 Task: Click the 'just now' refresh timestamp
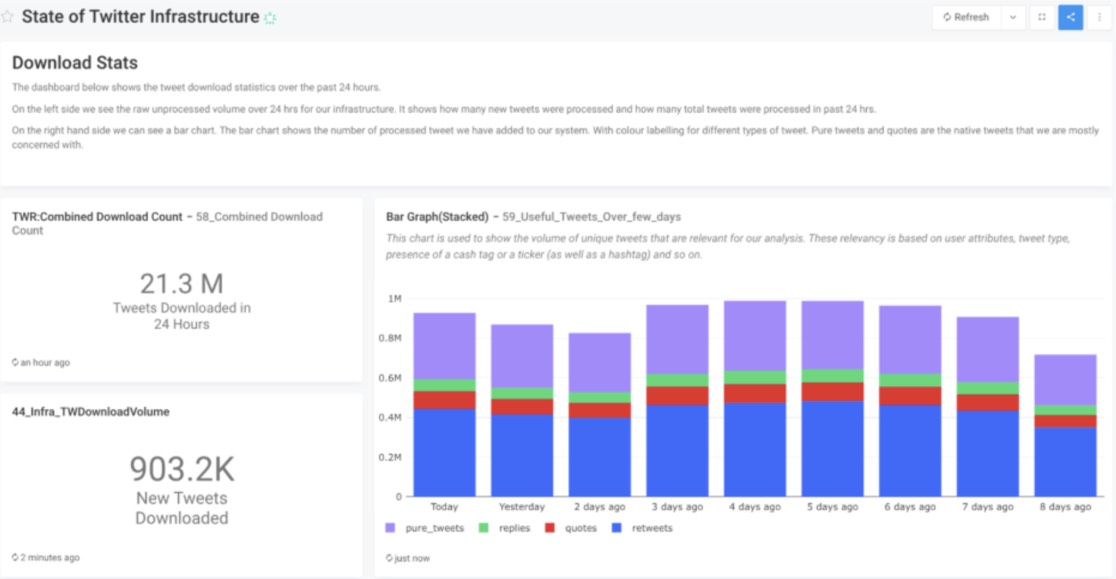(408, 558)
